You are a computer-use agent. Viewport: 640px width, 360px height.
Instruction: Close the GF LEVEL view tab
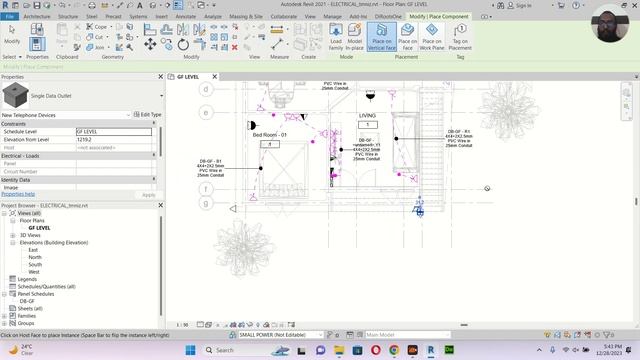[x=215, y=76]
